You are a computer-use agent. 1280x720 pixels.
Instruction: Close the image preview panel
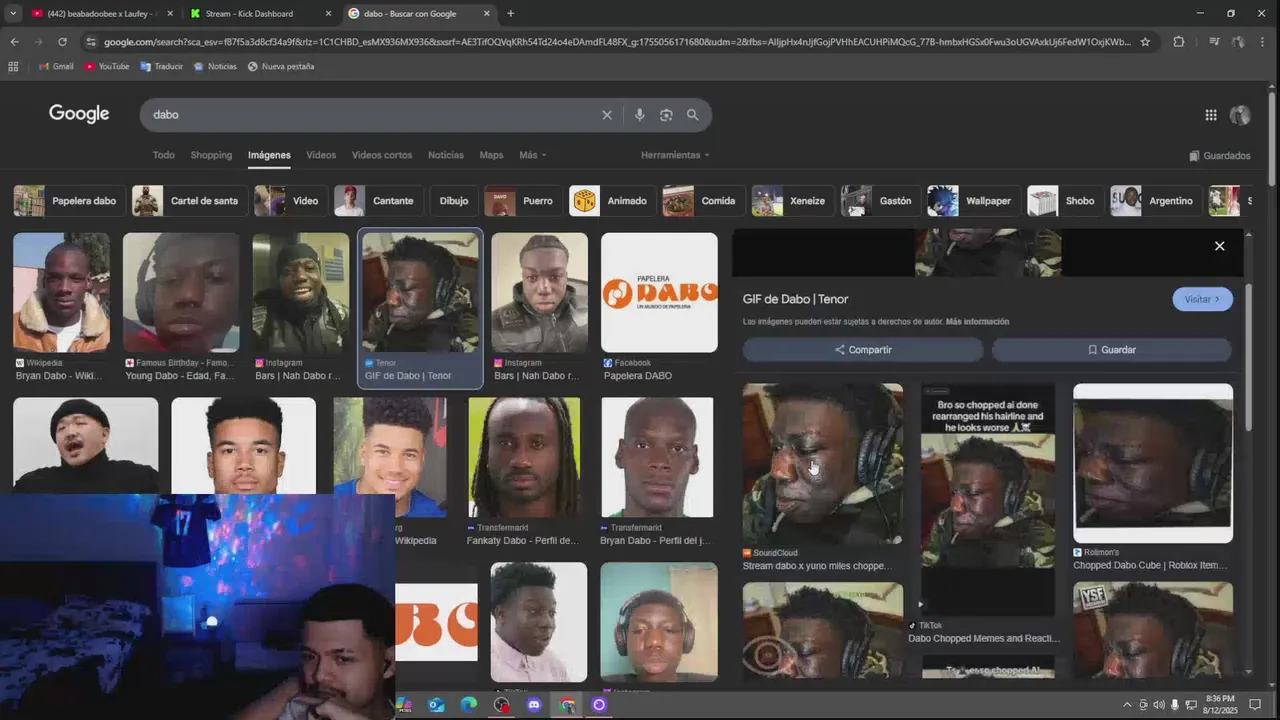[1219, 246]
